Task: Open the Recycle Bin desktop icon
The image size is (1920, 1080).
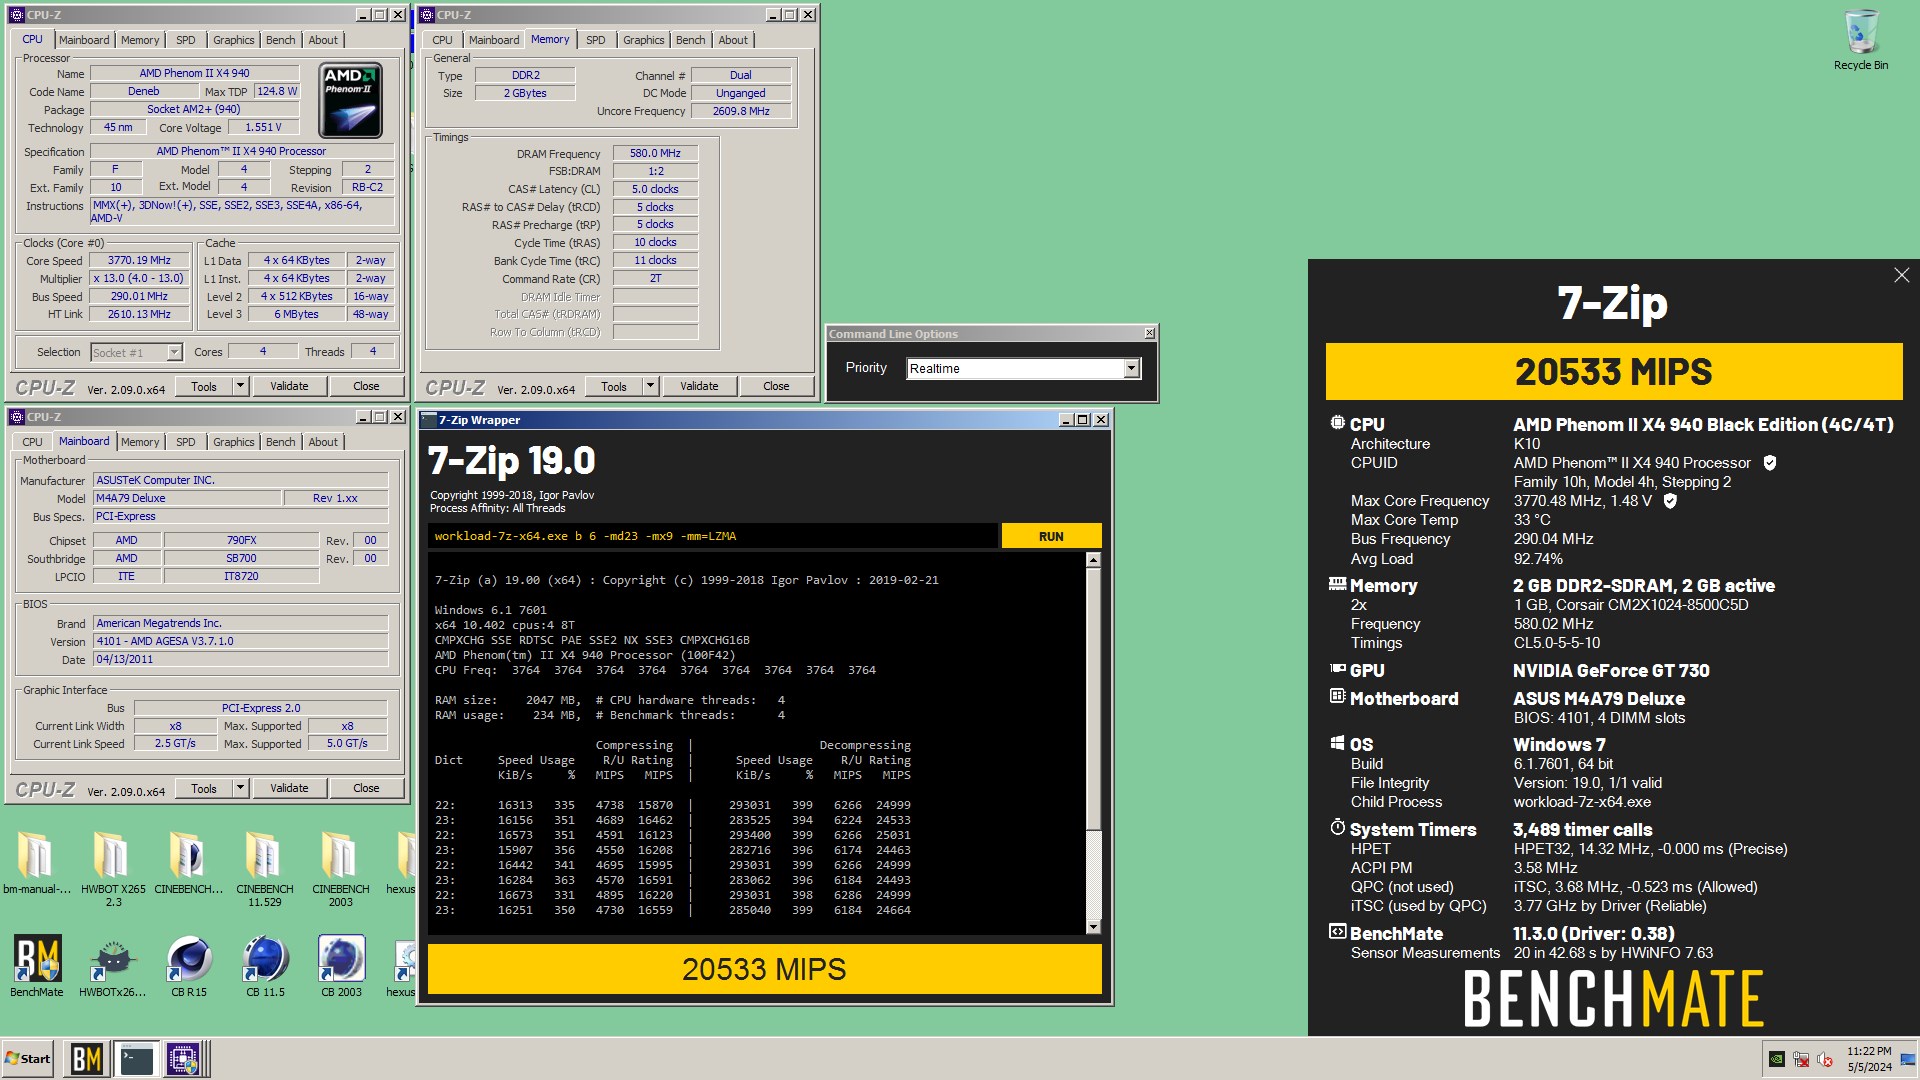Action: coord(1861,40)
